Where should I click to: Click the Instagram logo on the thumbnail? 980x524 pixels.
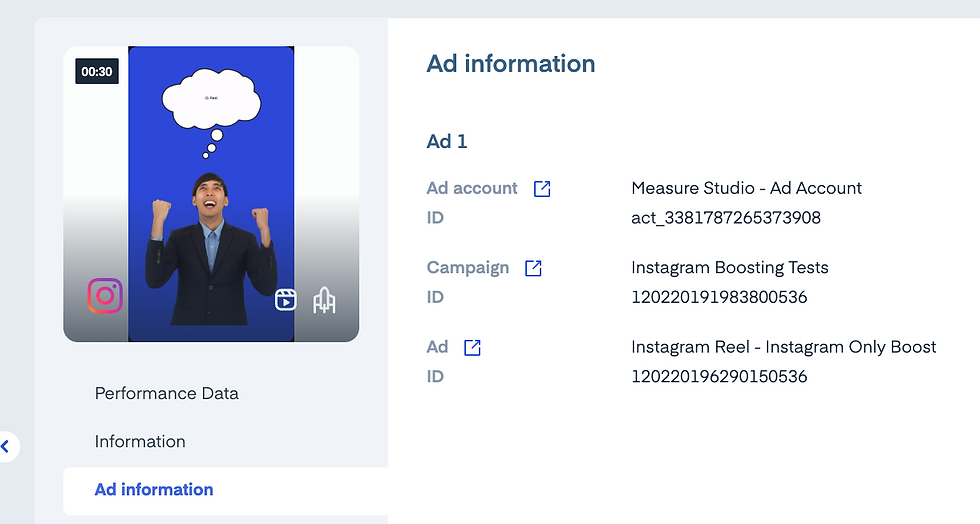[105, 296]
